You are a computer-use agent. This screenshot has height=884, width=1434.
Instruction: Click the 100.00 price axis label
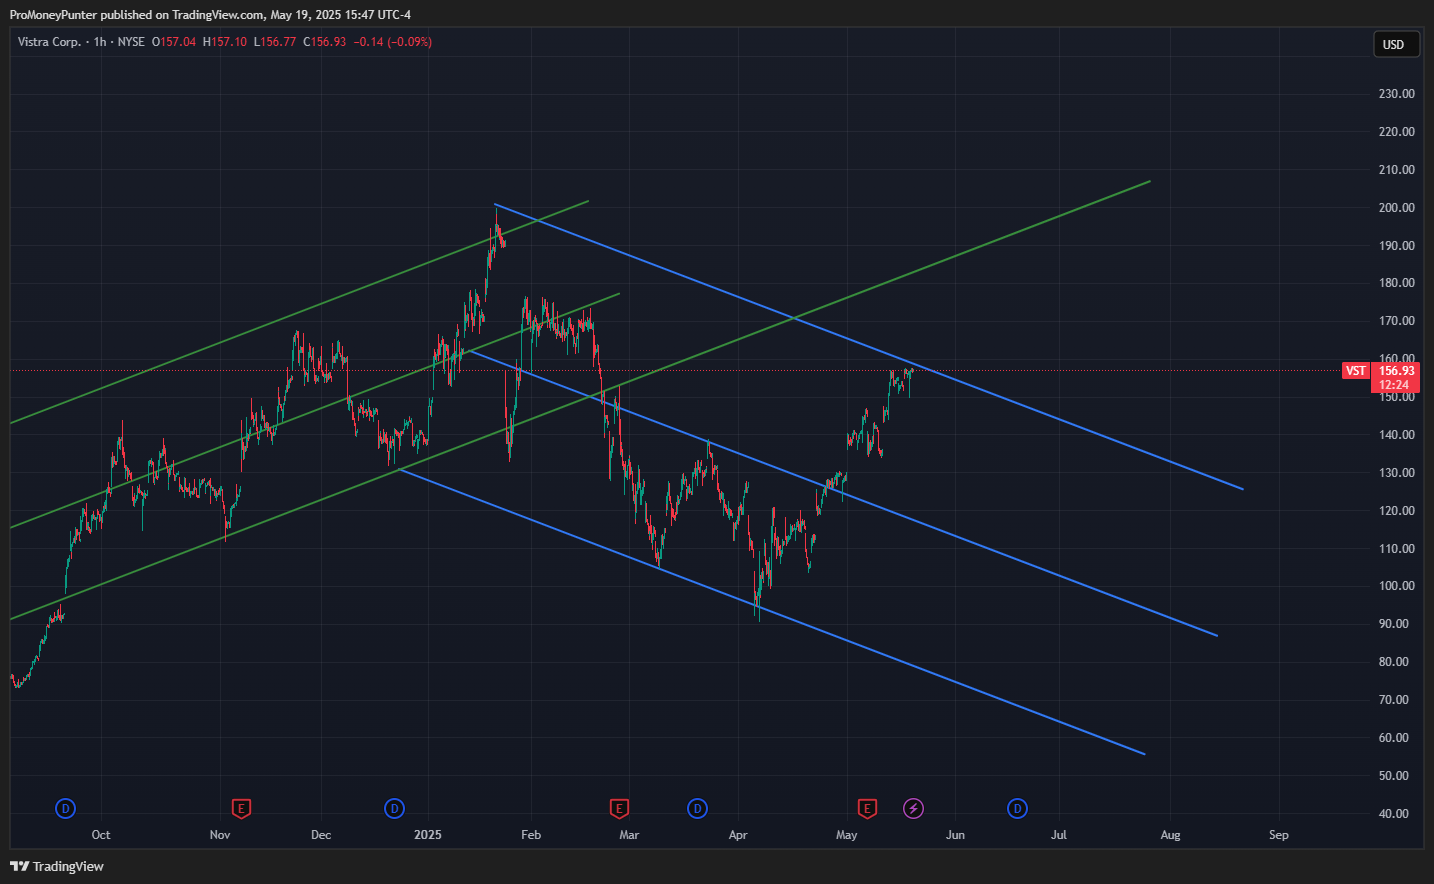click(x=1397, y=586)
